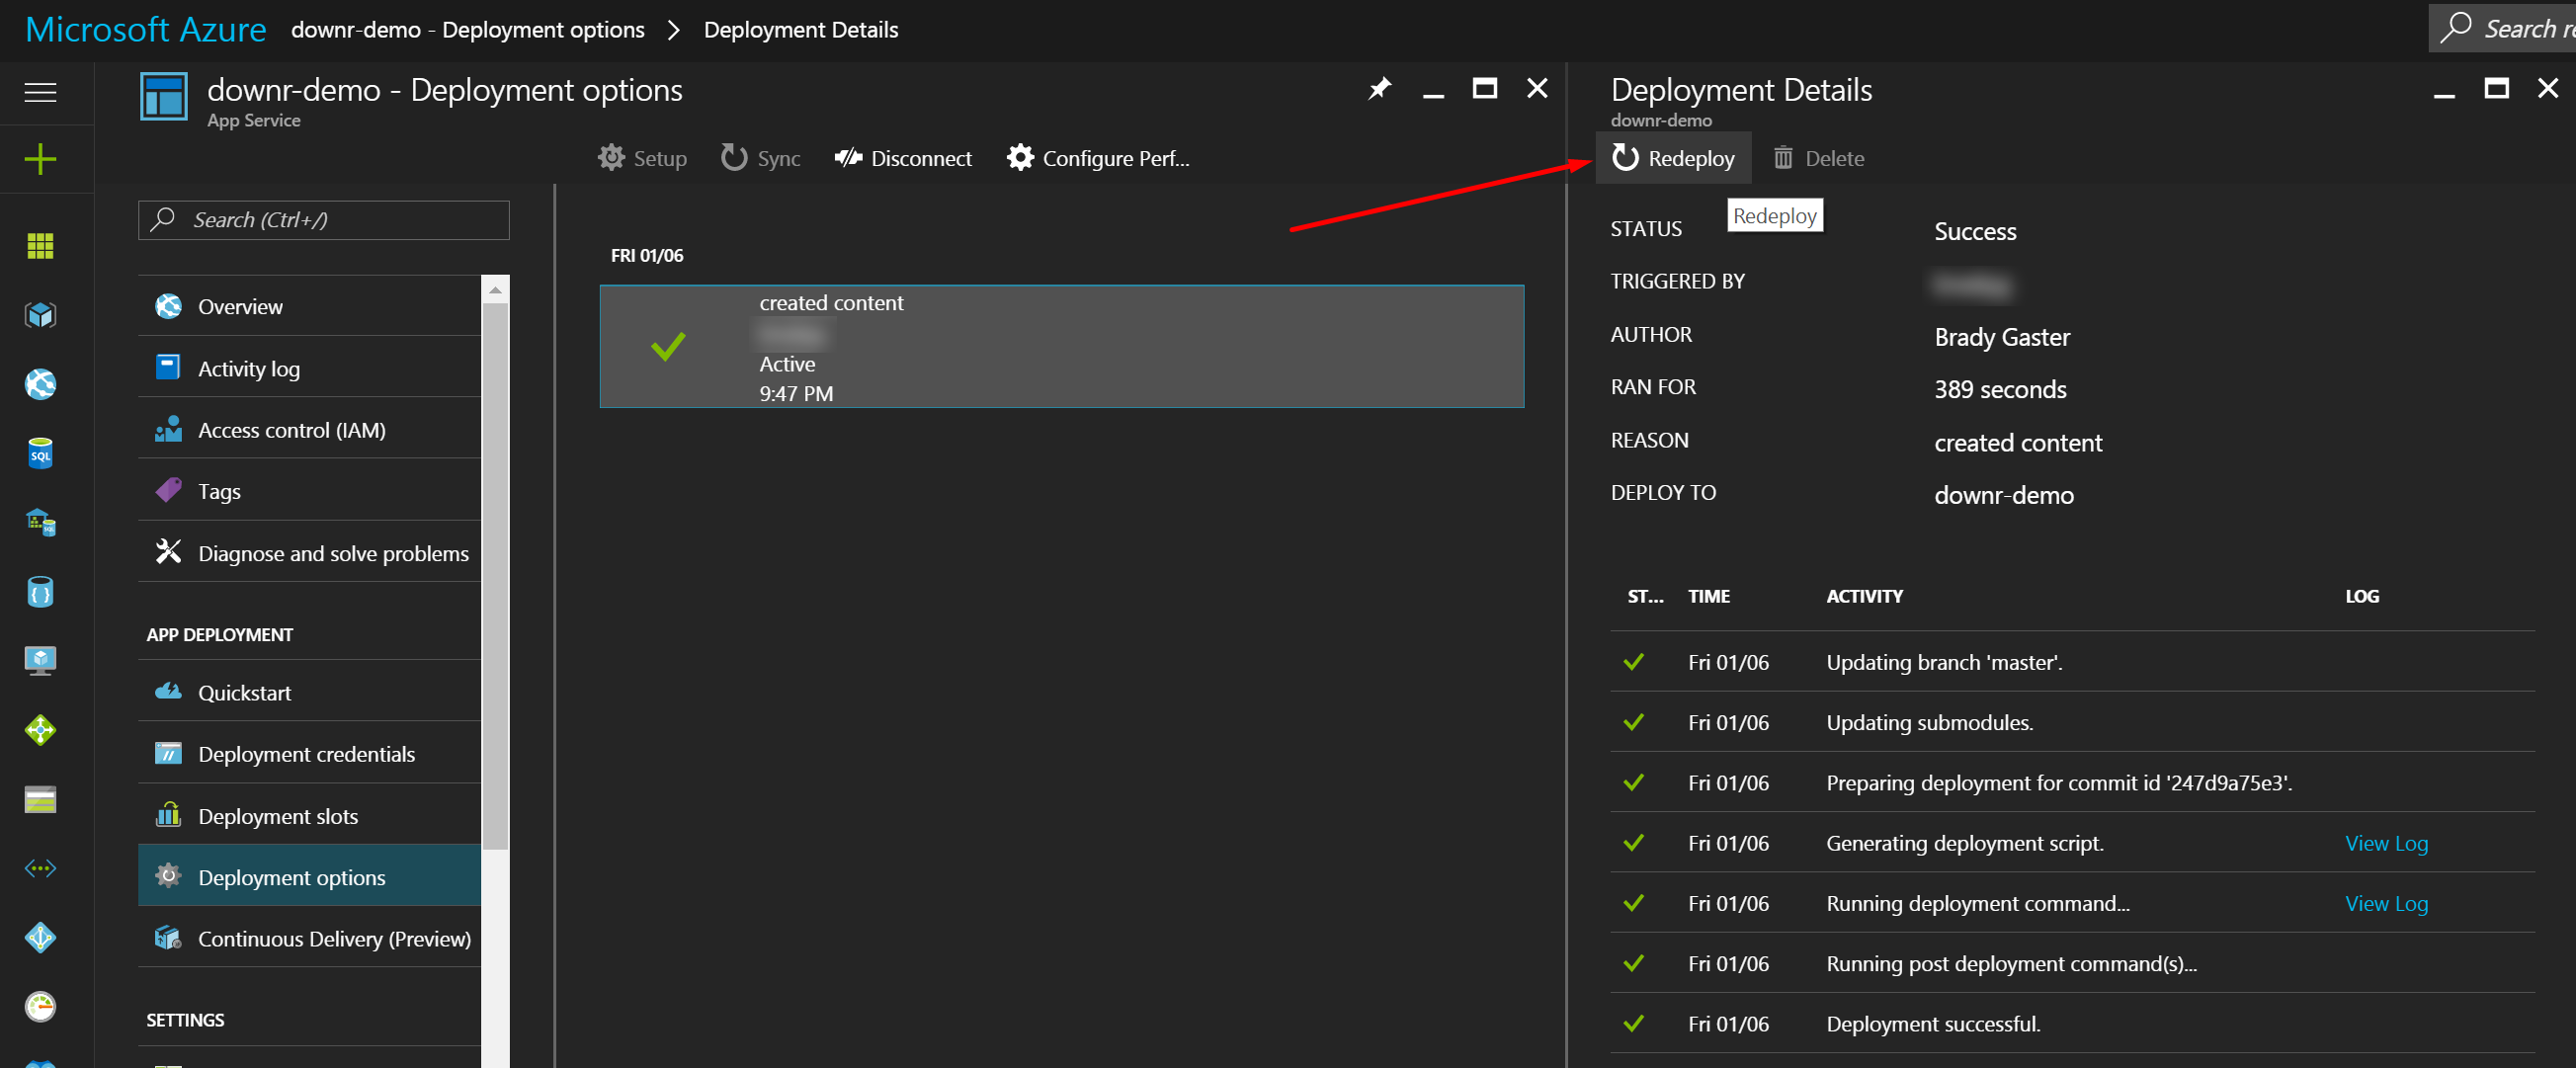Select the 'created content' deployment entry

[1062, 347]
